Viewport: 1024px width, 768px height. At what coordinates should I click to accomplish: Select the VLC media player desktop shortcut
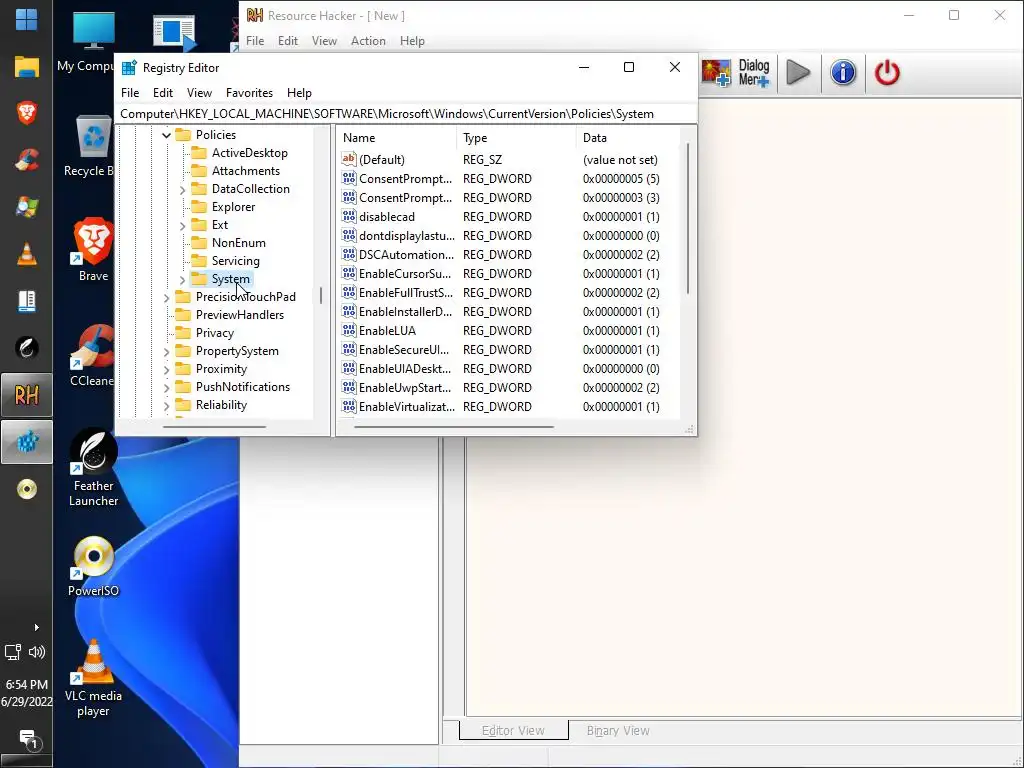click(x=93, y=679)
